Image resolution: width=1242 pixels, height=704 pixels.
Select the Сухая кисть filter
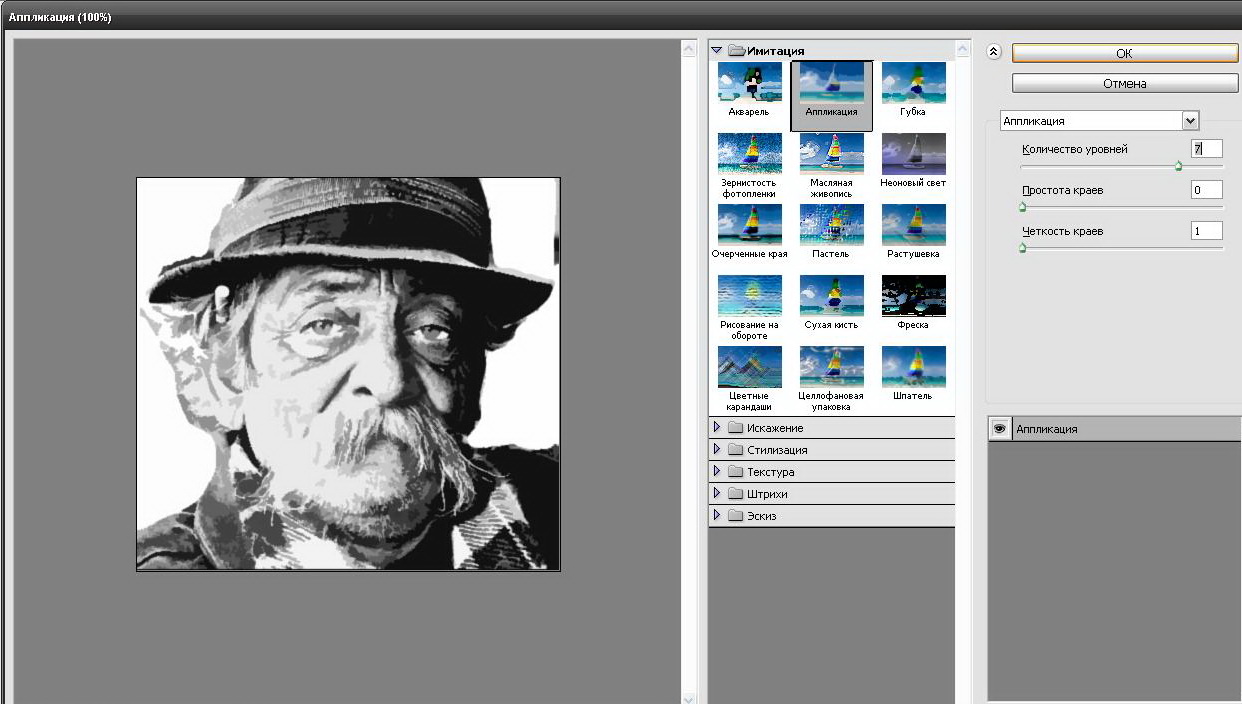pyautogui.click(x=831, y=296)
